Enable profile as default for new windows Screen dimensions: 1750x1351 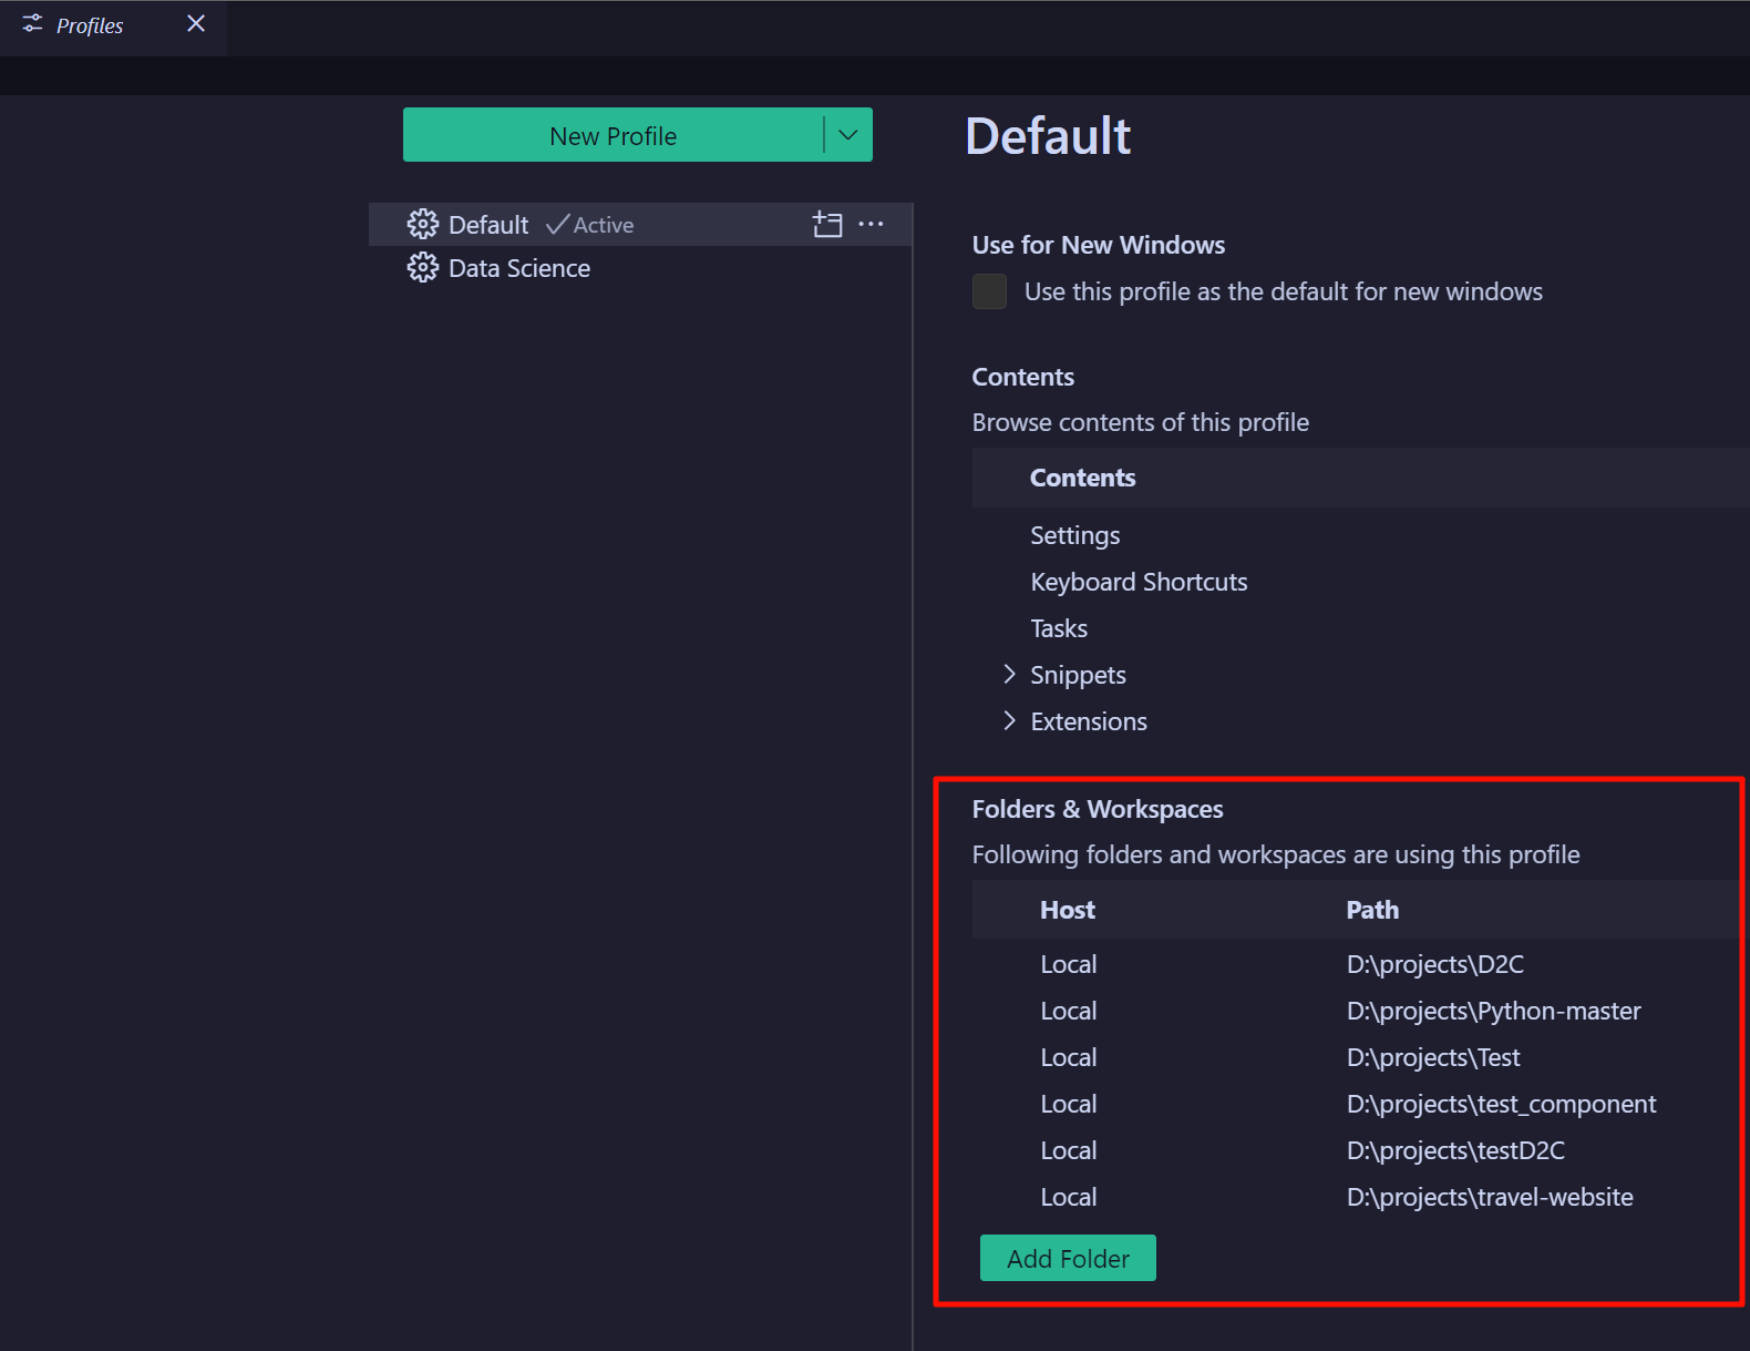tap(988, 291)
